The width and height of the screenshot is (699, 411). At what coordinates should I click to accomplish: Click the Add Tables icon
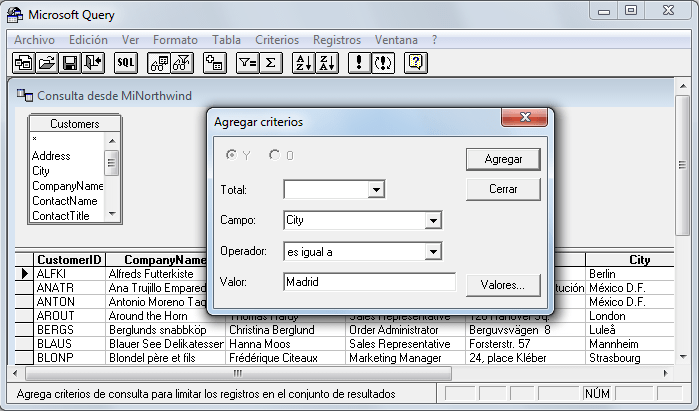click(215, 63)
